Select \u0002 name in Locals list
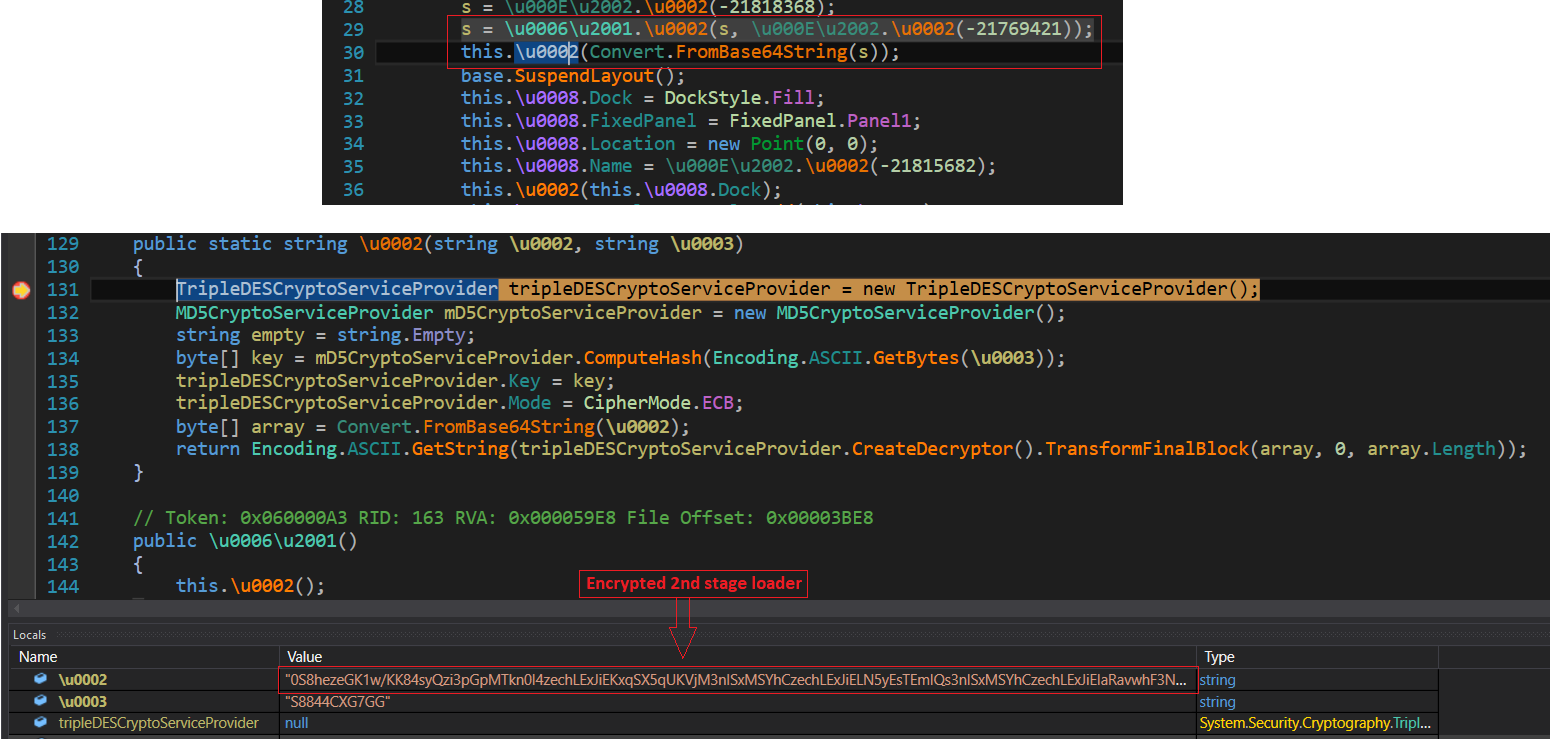The width and height of the screenshot is (1550, 739). point(82,680)
